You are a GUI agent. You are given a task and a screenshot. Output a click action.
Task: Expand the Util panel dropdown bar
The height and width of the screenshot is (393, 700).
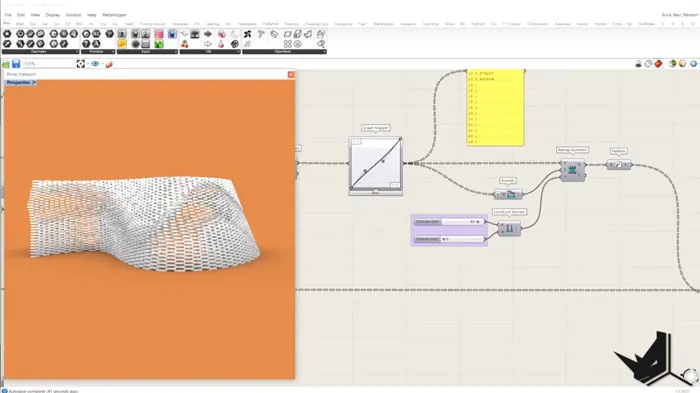(209, 52)
